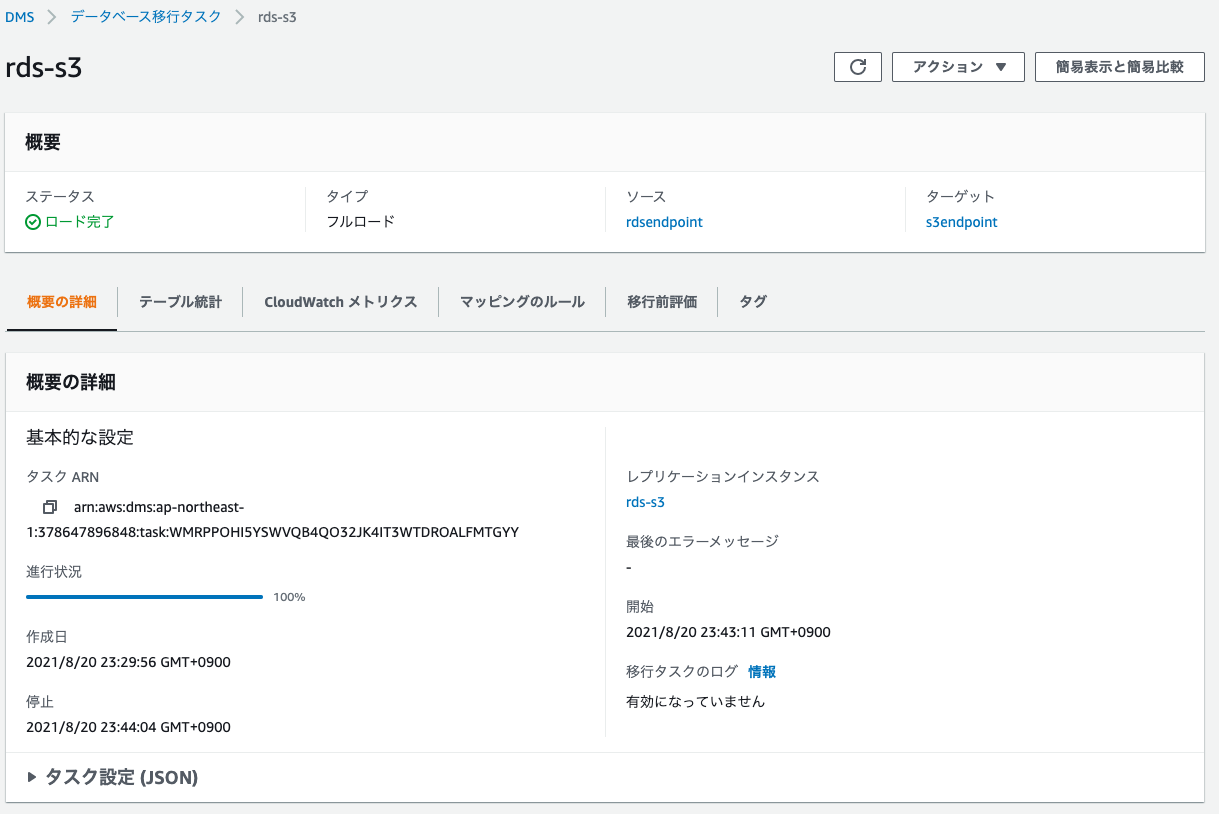1219x814 pixels.
Task: Open the s3endpoint target link
Action: coord(962,222)
